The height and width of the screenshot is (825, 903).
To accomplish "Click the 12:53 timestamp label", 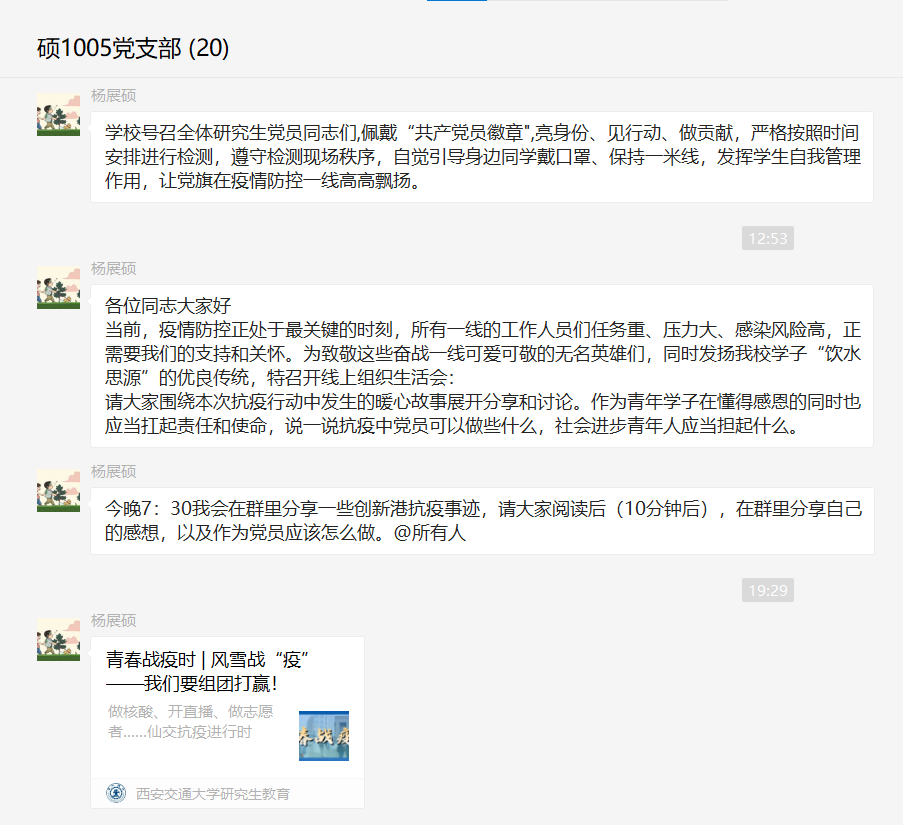I will (767, 238).
